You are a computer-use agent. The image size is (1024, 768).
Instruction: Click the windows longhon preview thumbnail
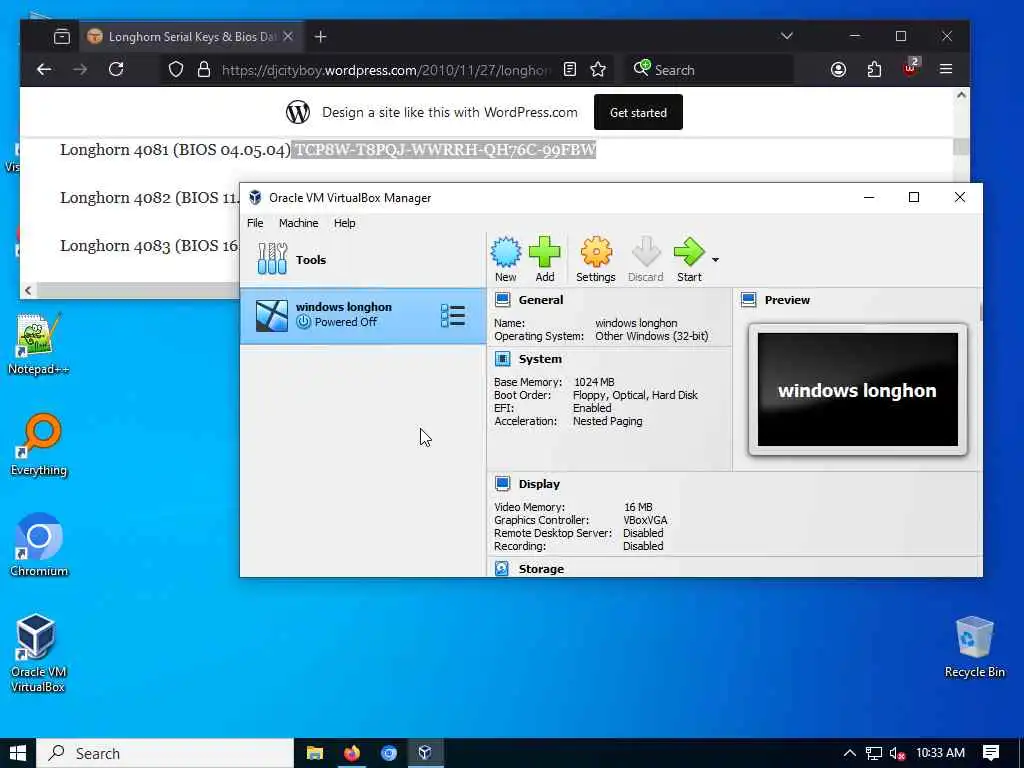(x=857, y=390)
